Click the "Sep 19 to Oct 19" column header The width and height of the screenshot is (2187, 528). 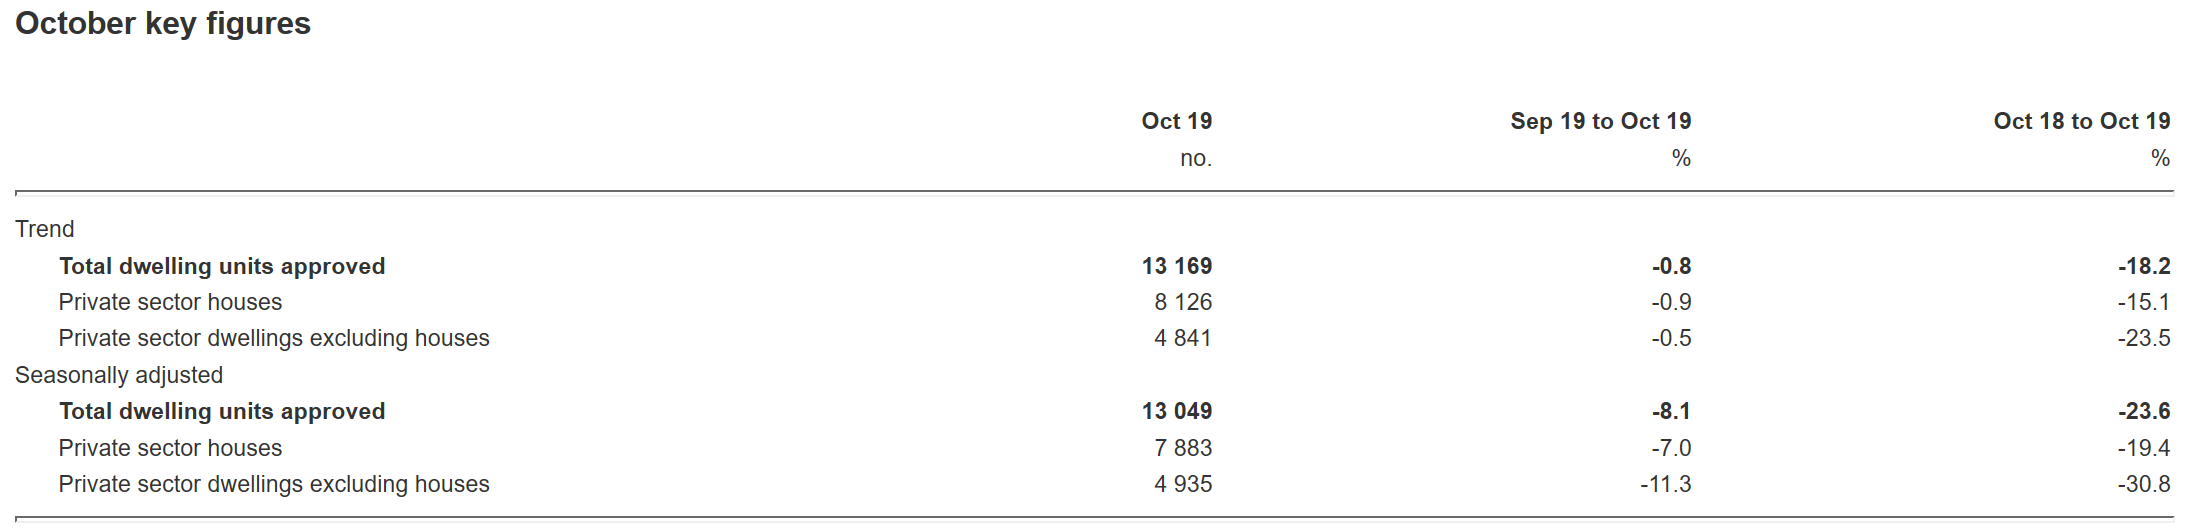click(x=1600, y=121)
